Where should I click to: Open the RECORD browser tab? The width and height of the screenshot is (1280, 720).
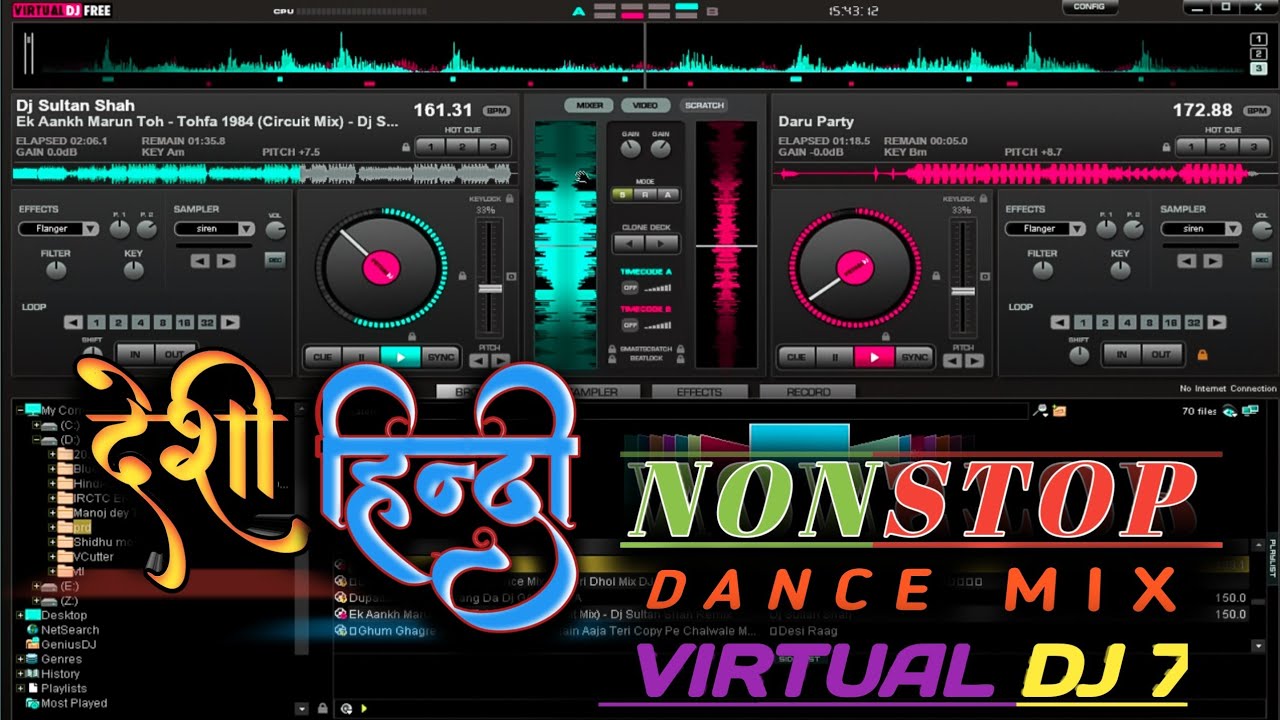point(808,392)
